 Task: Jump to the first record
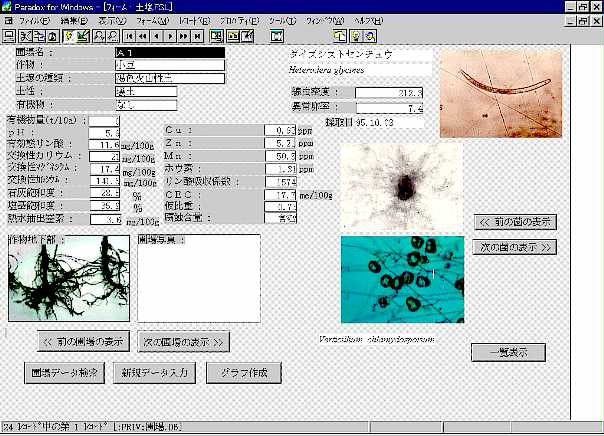click(x=129, y=36)
